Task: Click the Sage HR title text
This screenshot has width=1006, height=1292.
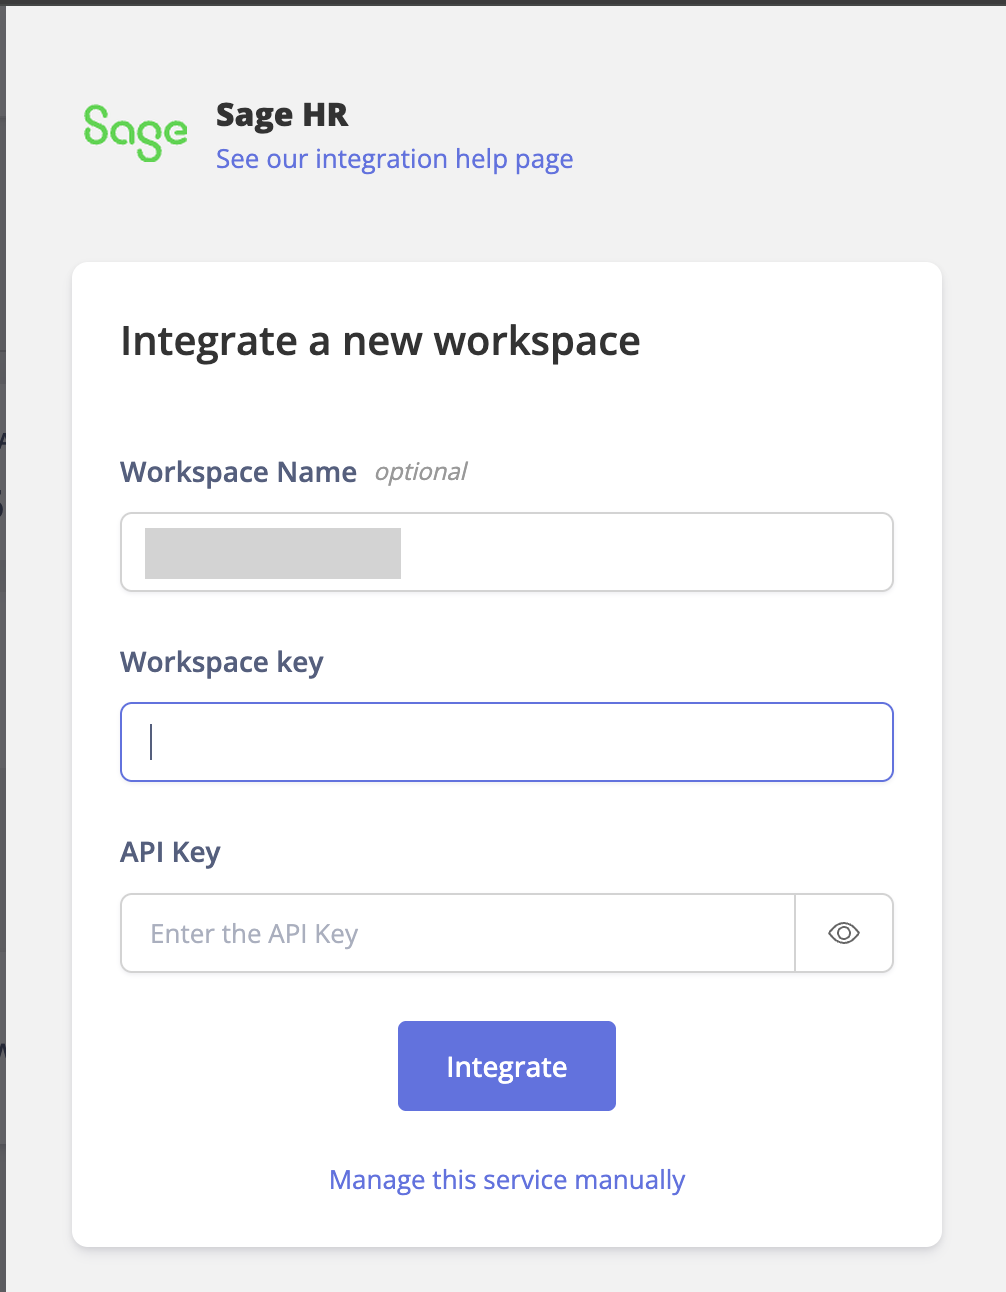Action: tap(282, 115)
